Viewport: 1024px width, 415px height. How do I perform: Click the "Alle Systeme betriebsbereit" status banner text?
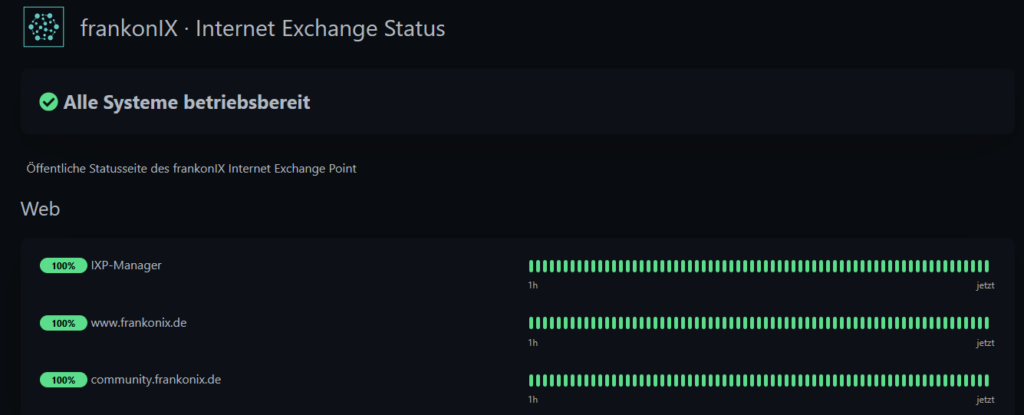[x=186, y=102]
